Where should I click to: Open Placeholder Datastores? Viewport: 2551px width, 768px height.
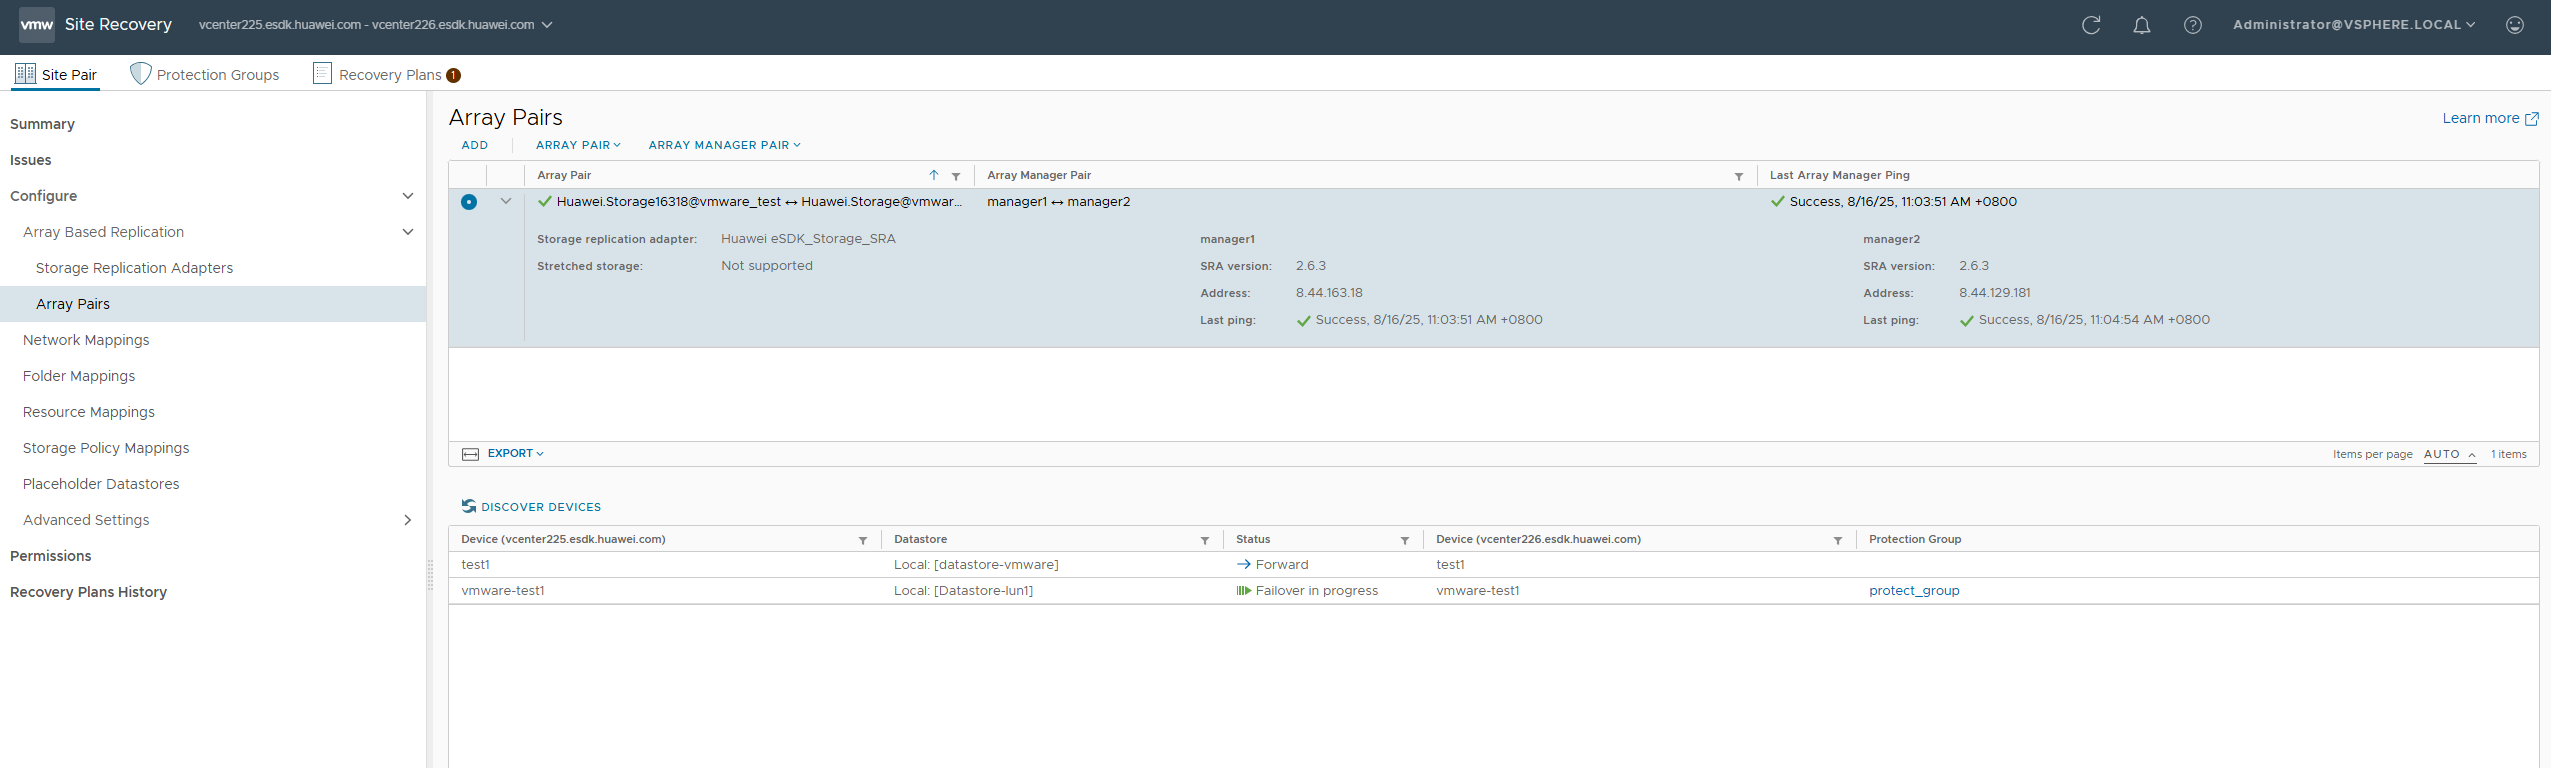pos(101,484)
